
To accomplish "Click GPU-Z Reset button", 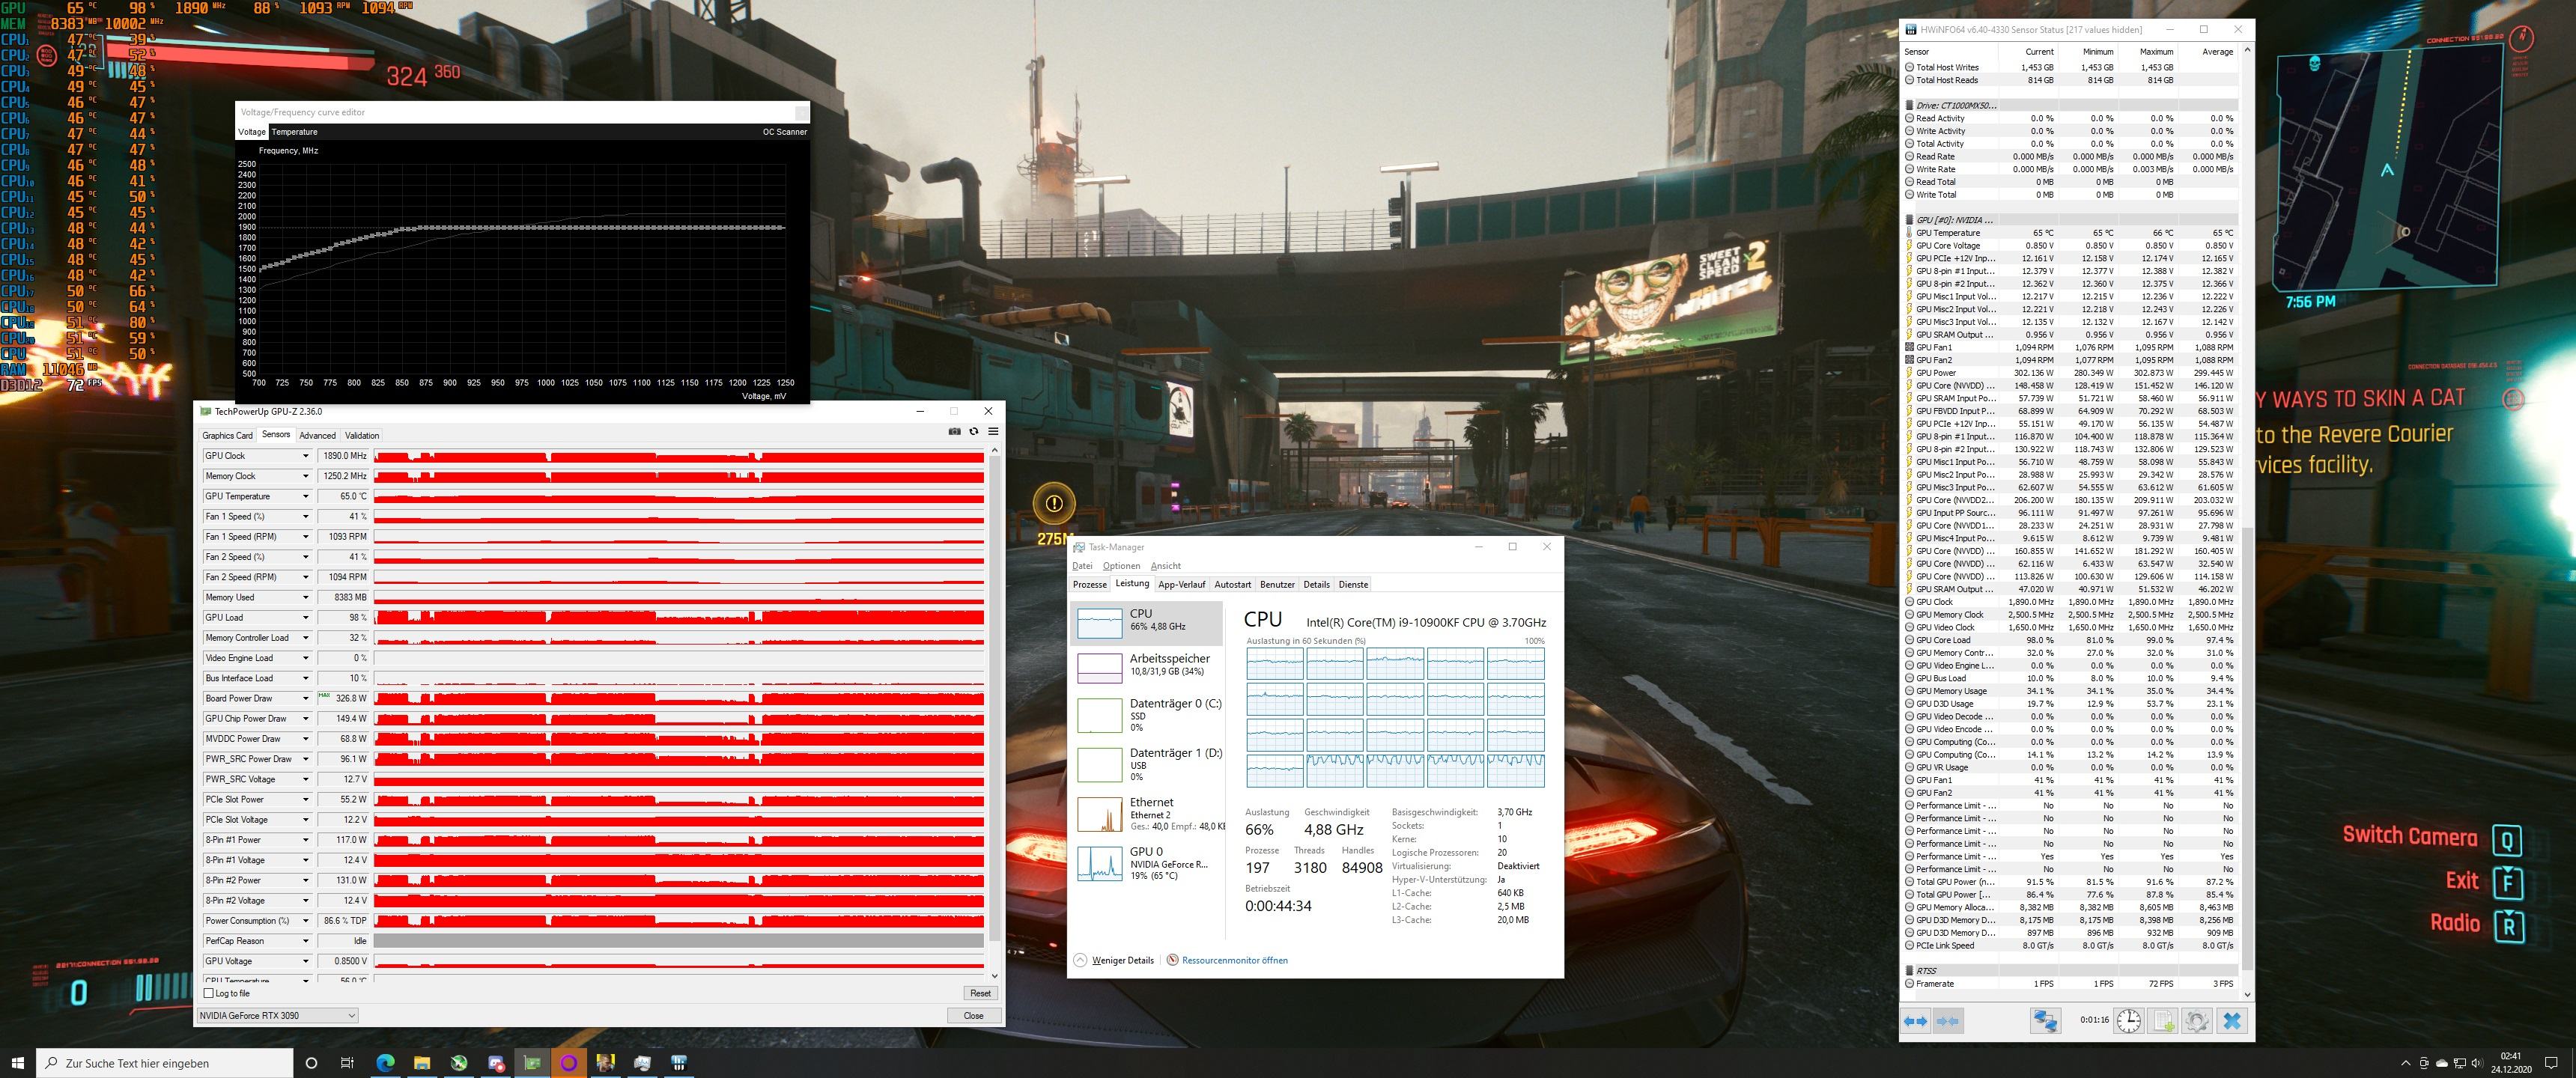I will 980,993.
